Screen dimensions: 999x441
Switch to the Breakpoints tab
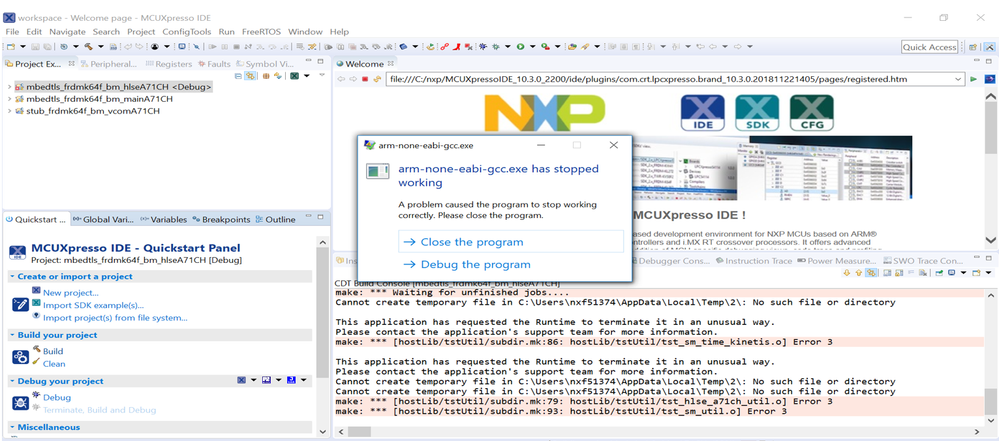click(x=221, y=219)
